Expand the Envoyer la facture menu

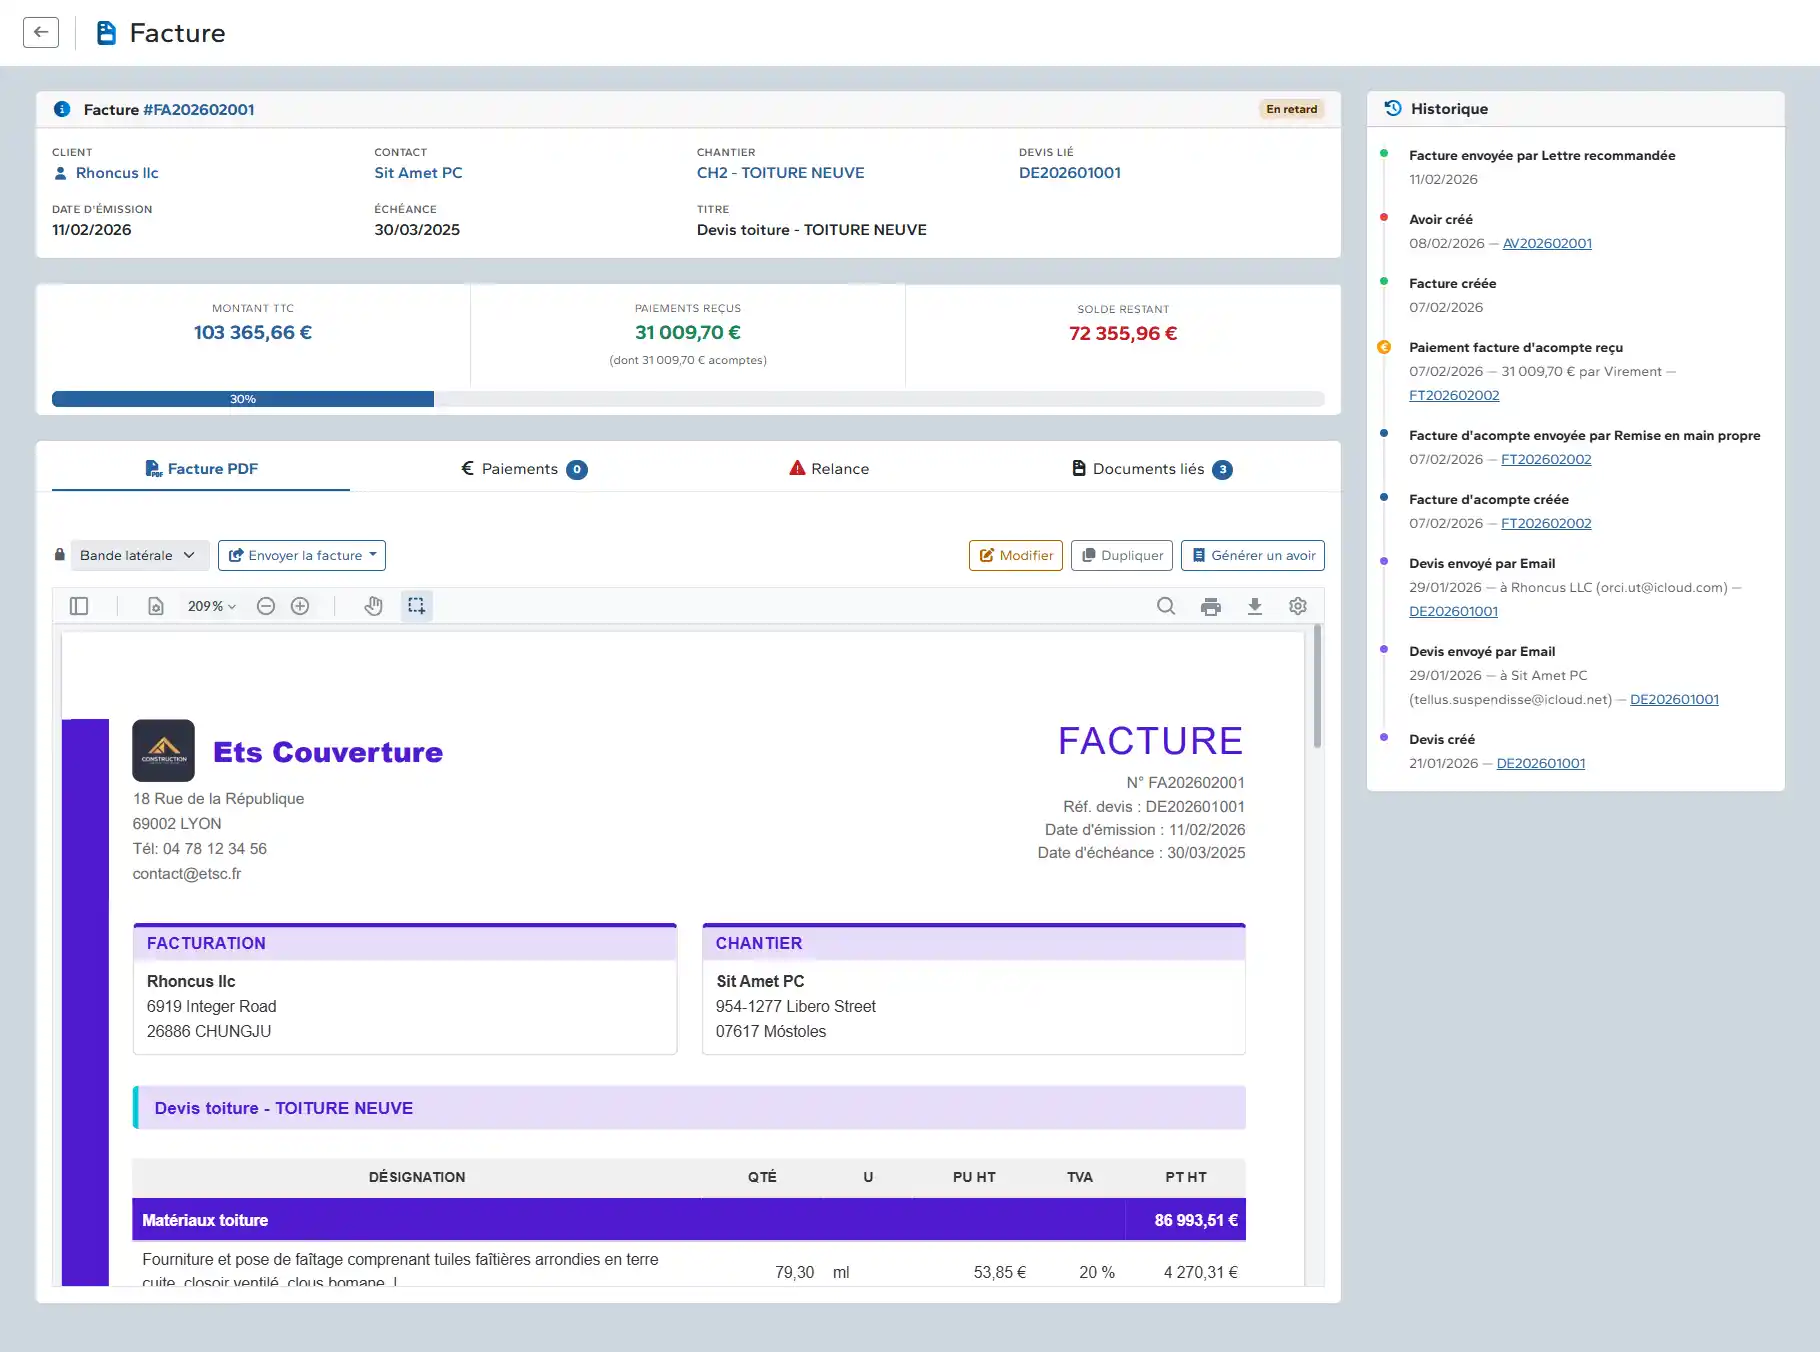tap(302, 556)
